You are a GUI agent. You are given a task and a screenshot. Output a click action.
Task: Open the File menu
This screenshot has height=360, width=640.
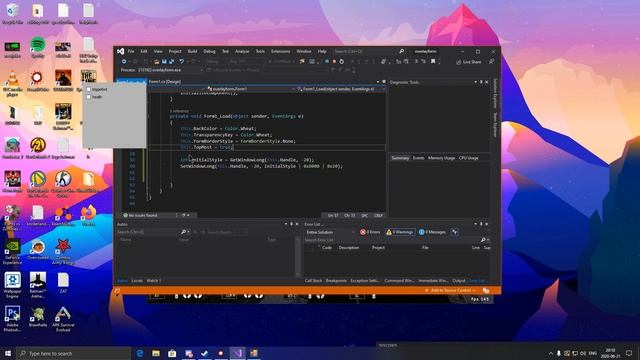131,51
